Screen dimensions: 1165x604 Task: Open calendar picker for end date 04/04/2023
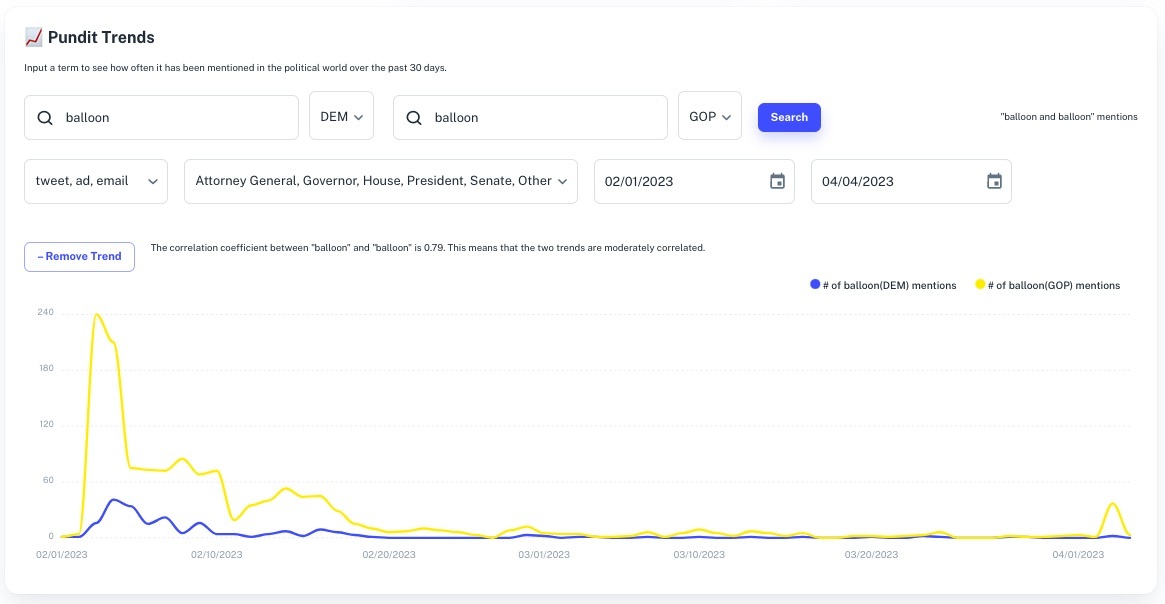(994, 181)
